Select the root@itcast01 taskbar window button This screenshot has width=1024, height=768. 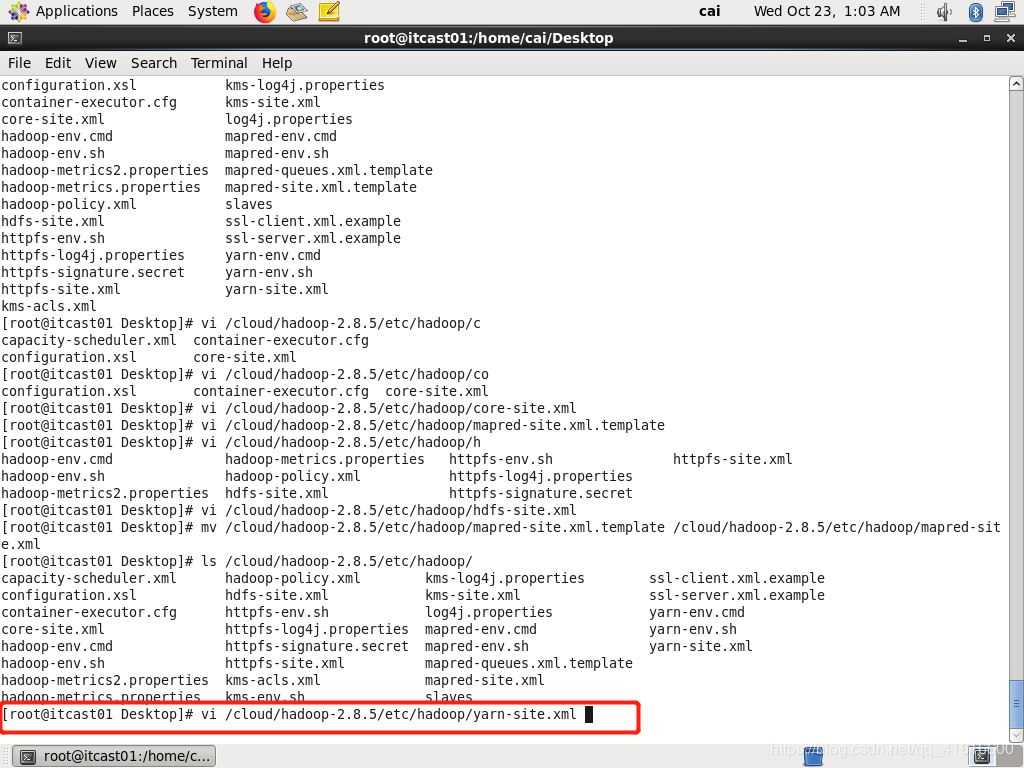click(x=115, y=756)
